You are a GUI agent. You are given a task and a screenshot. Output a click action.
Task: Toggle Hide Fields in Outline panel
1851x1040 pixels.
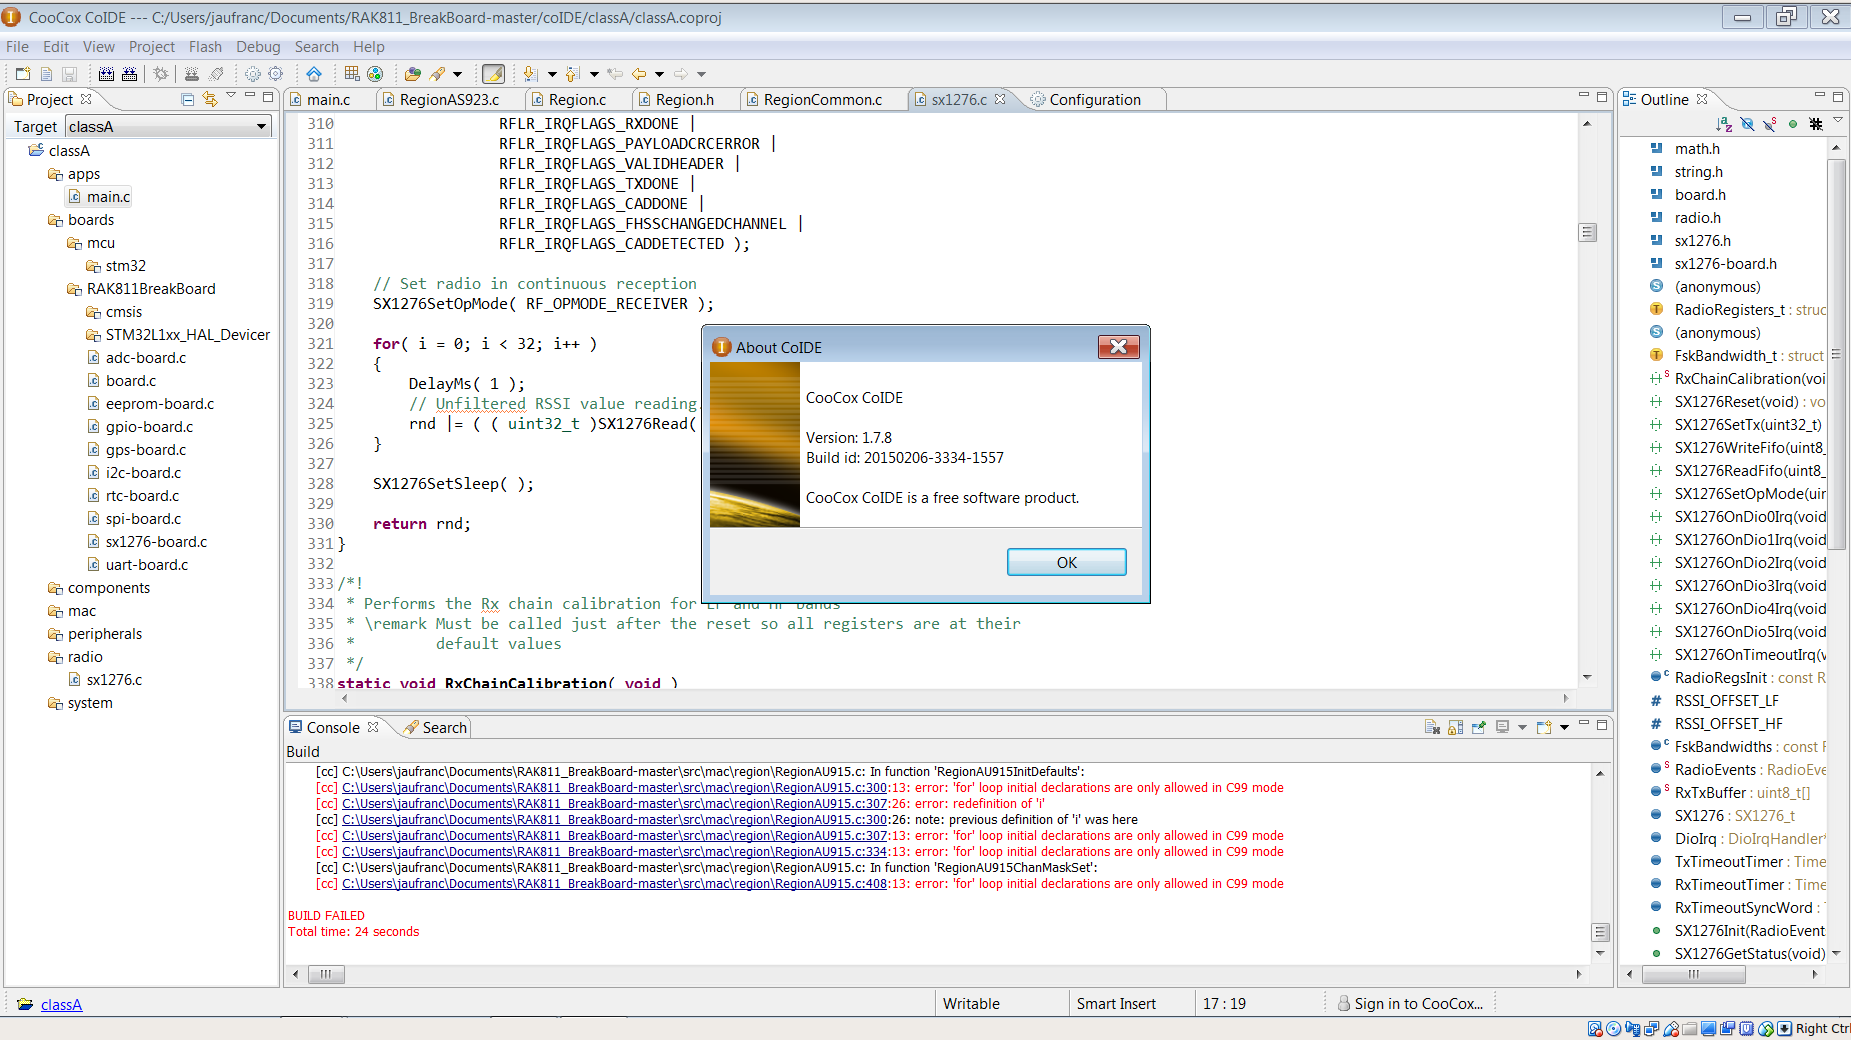(x=1747, y=124)
